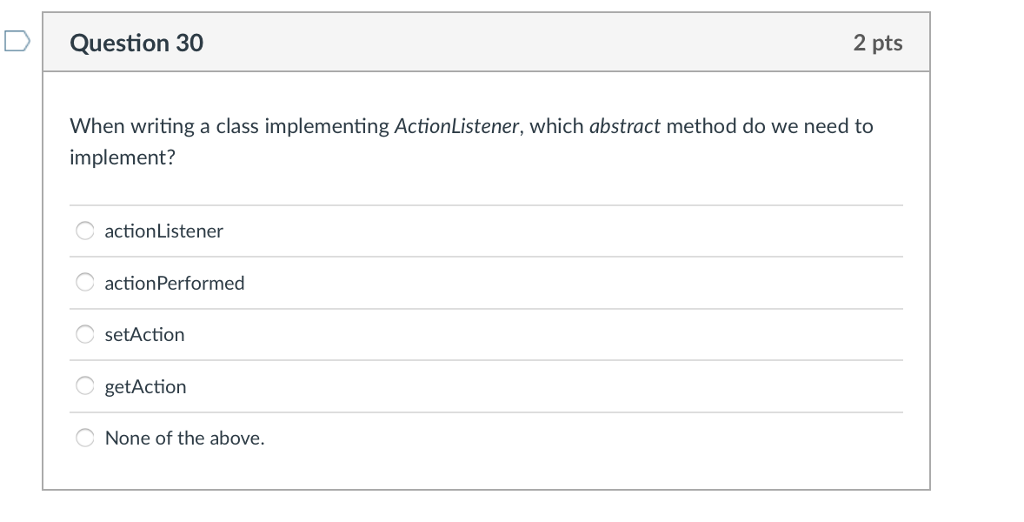Mark the setAction radio button
1024x522 pixels.
[85, 334]
